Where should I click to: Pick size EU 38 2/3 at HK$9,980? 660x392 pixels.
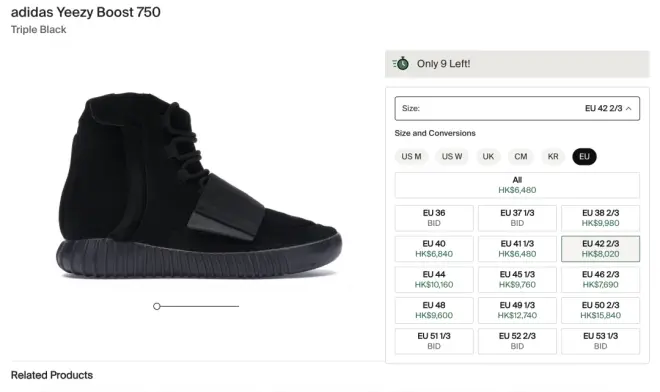600,218
